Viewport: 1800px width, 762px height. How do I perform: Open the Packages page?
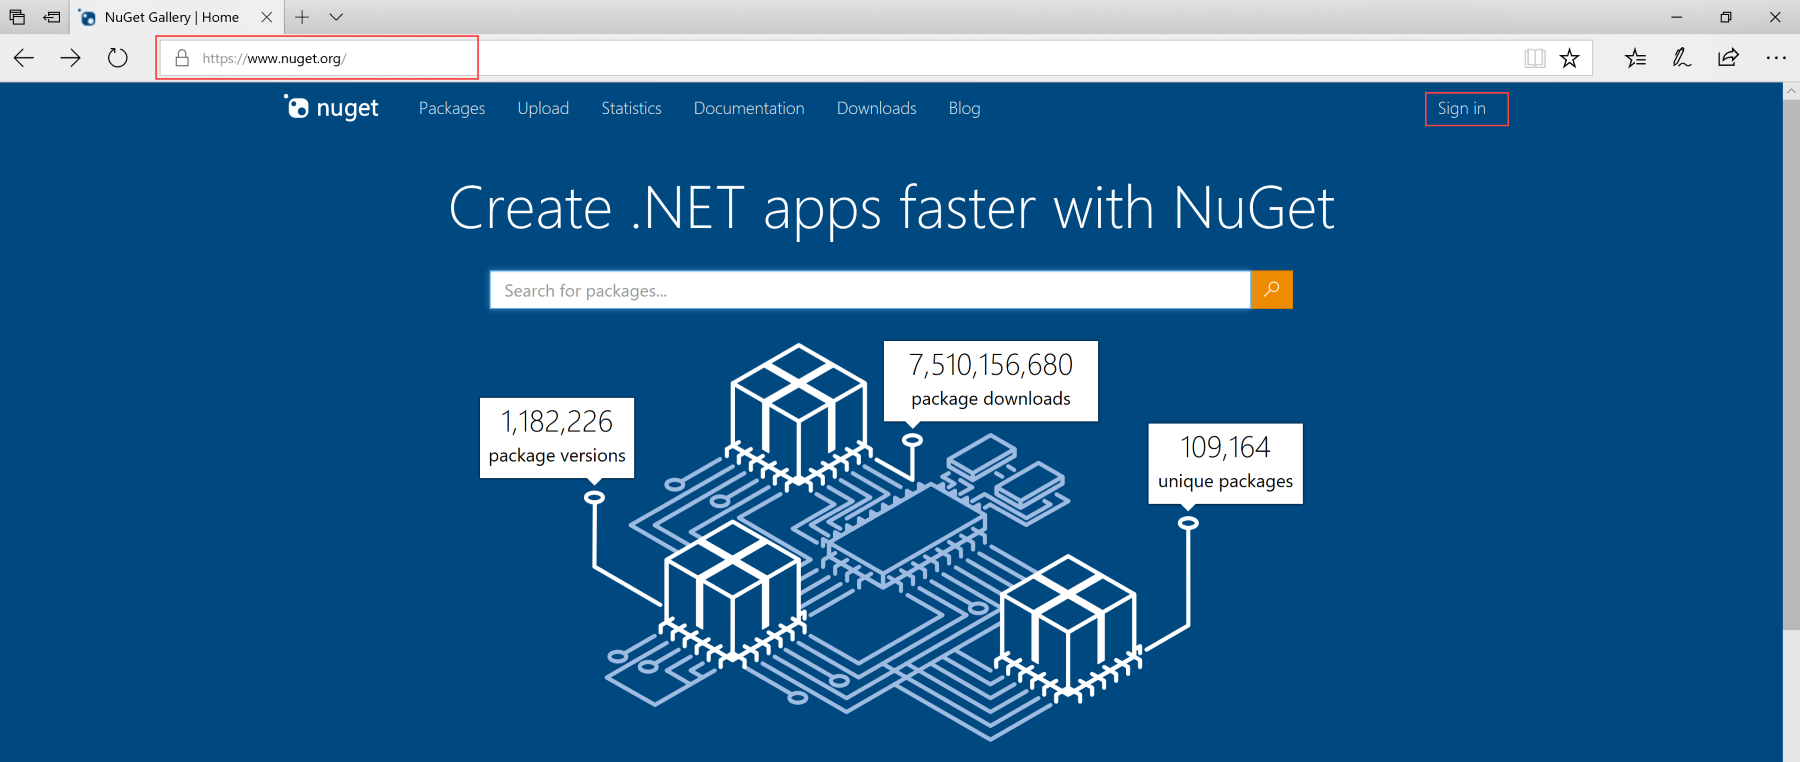click(x=452, y=108)
